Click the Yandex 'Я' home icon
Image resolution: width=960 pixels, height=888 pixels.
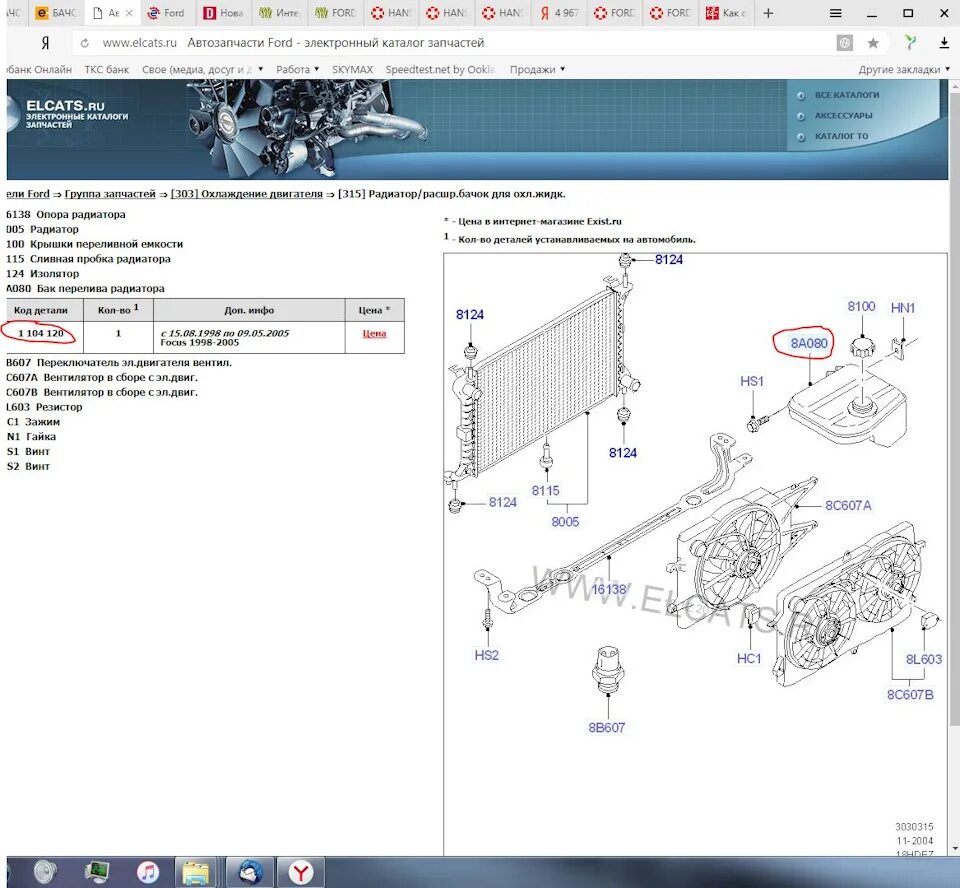pos(45,43)
